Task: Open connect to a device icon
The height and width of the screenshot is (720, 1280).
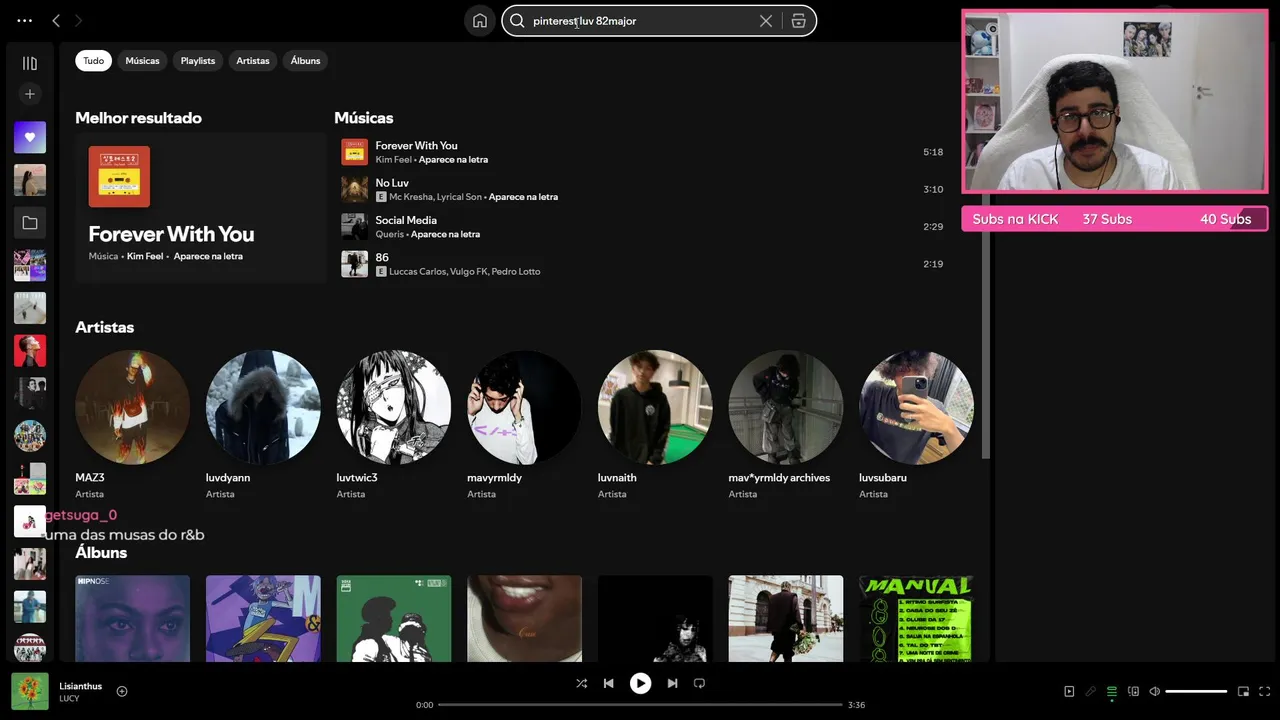Action: coord(1133,691)
